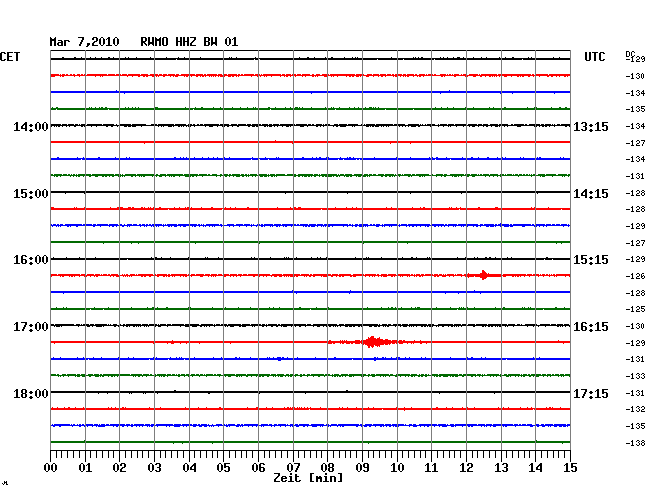
Task: Click the 15:15 UTC time label
Action: coord(591,260)
